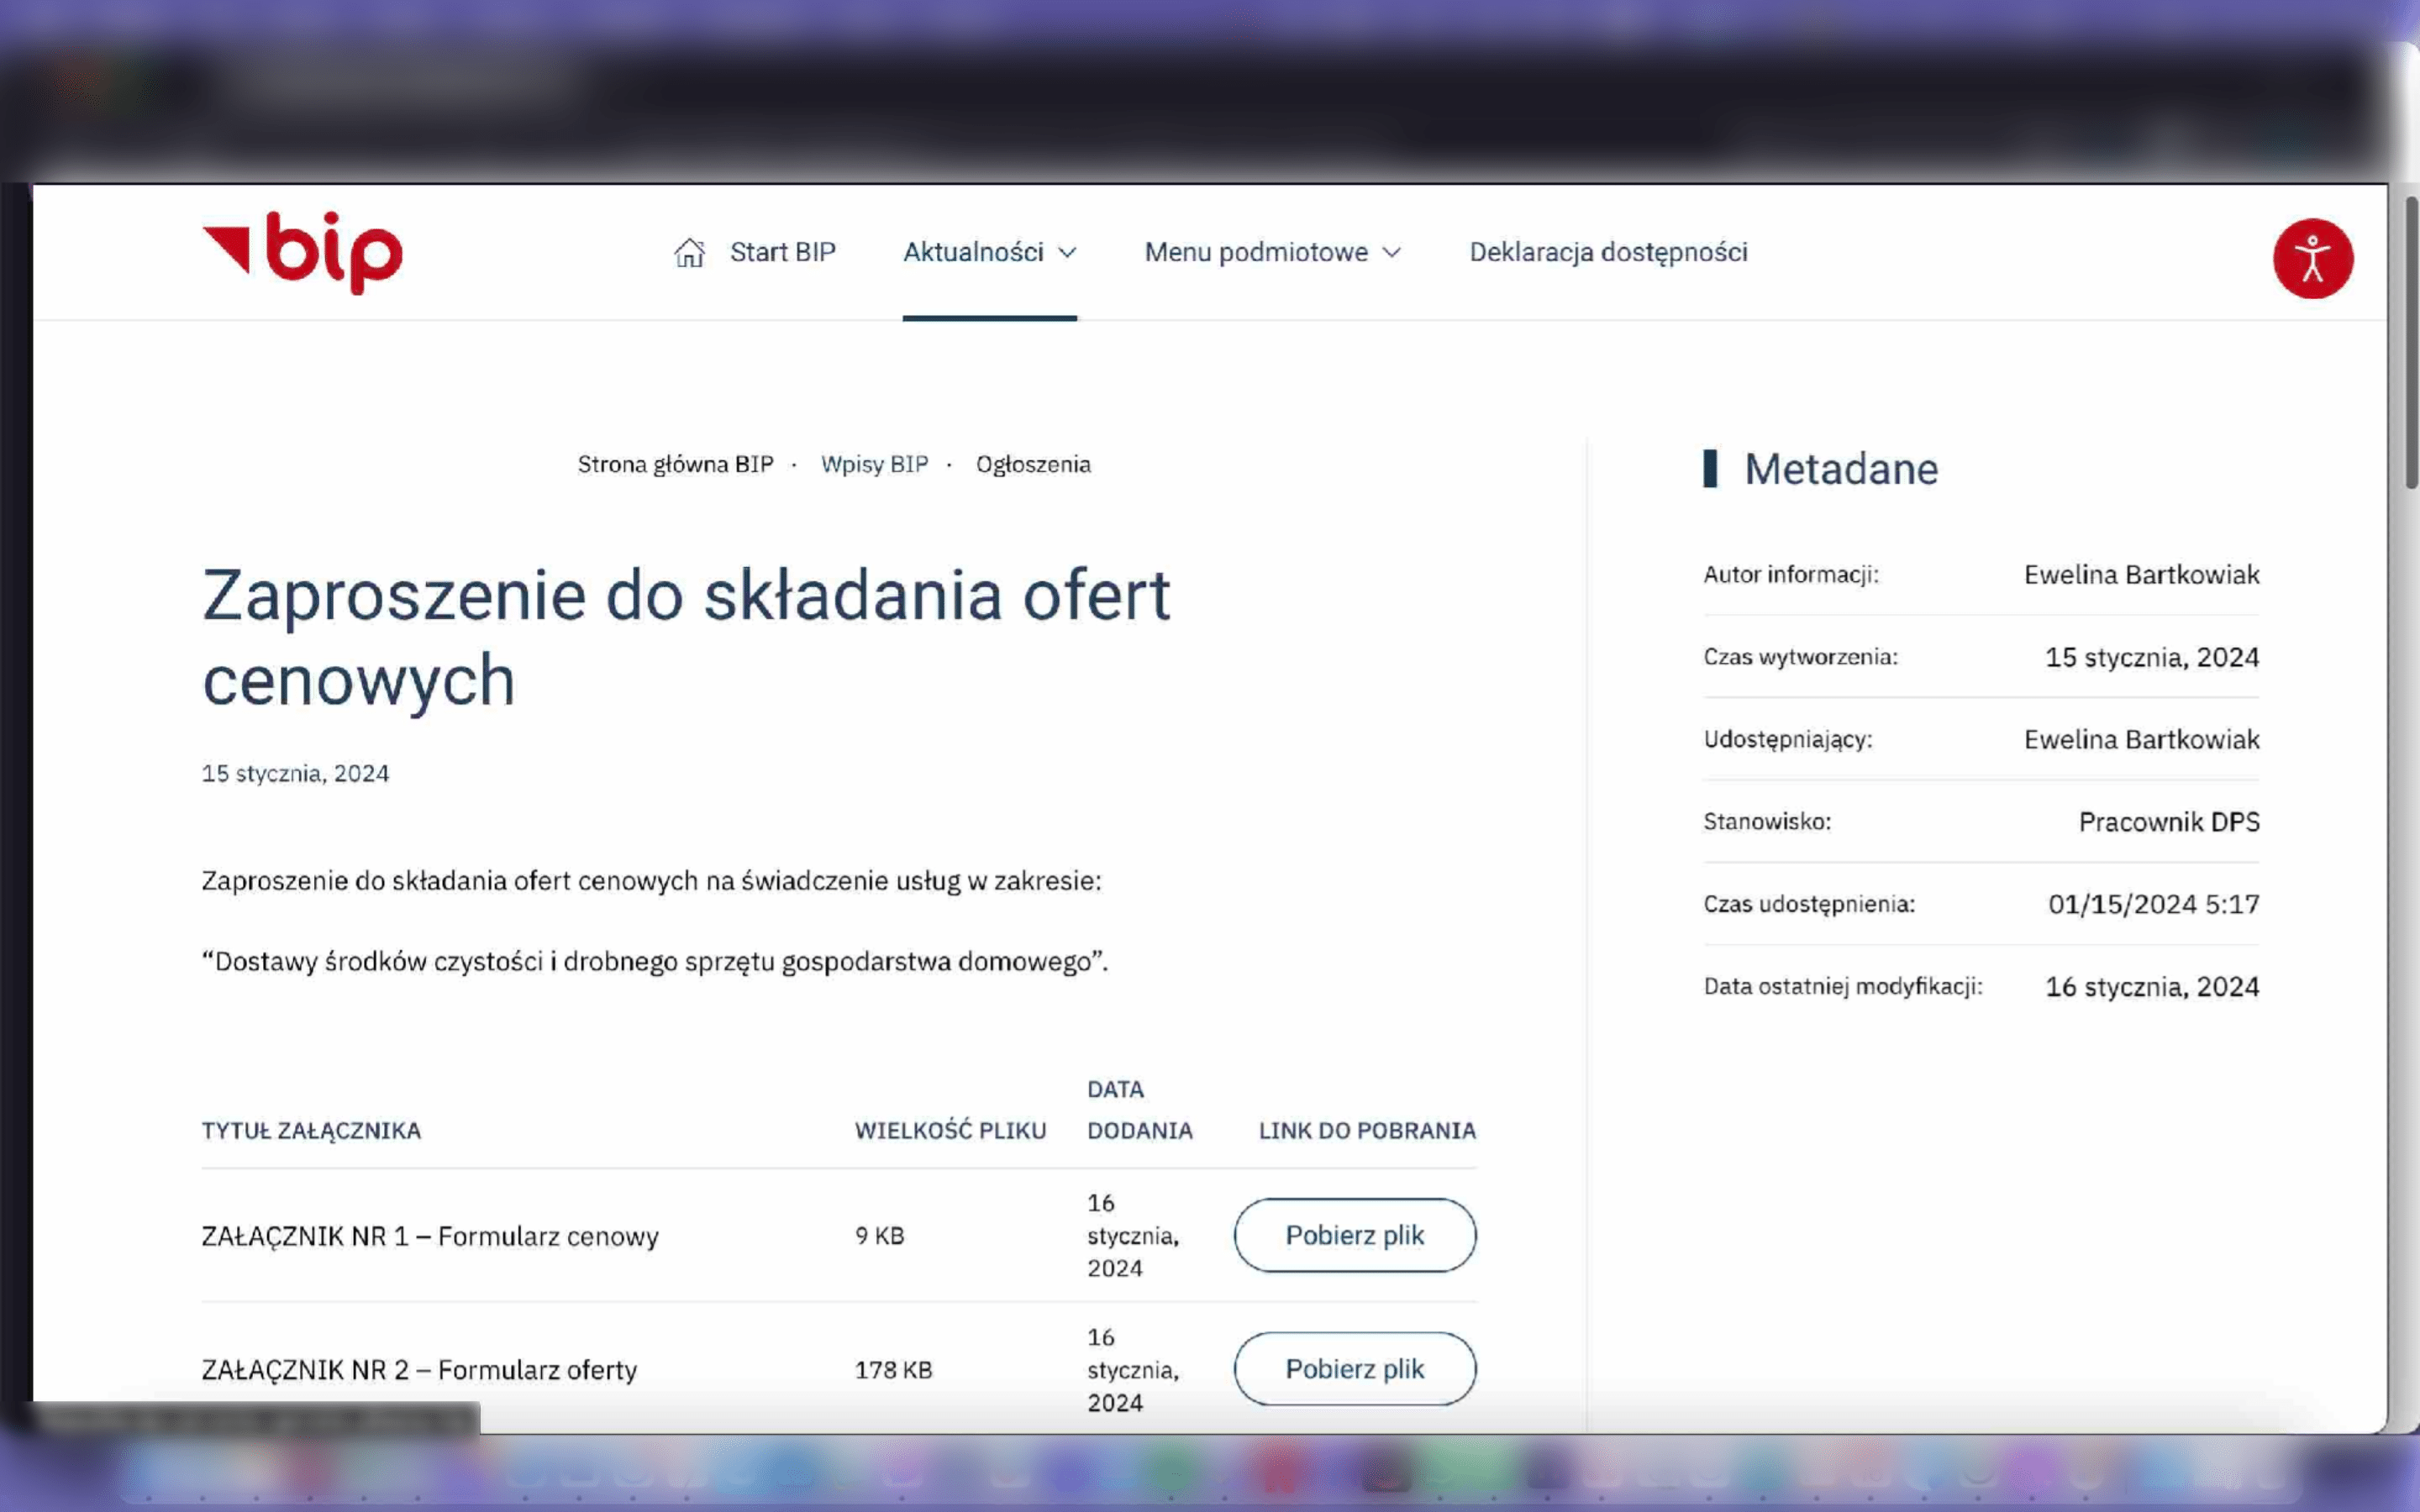Click the WIELKOŚĆ PLIKU column header
Image resolution: width=2420 pixels, height=1512 pixels.
950,1131
